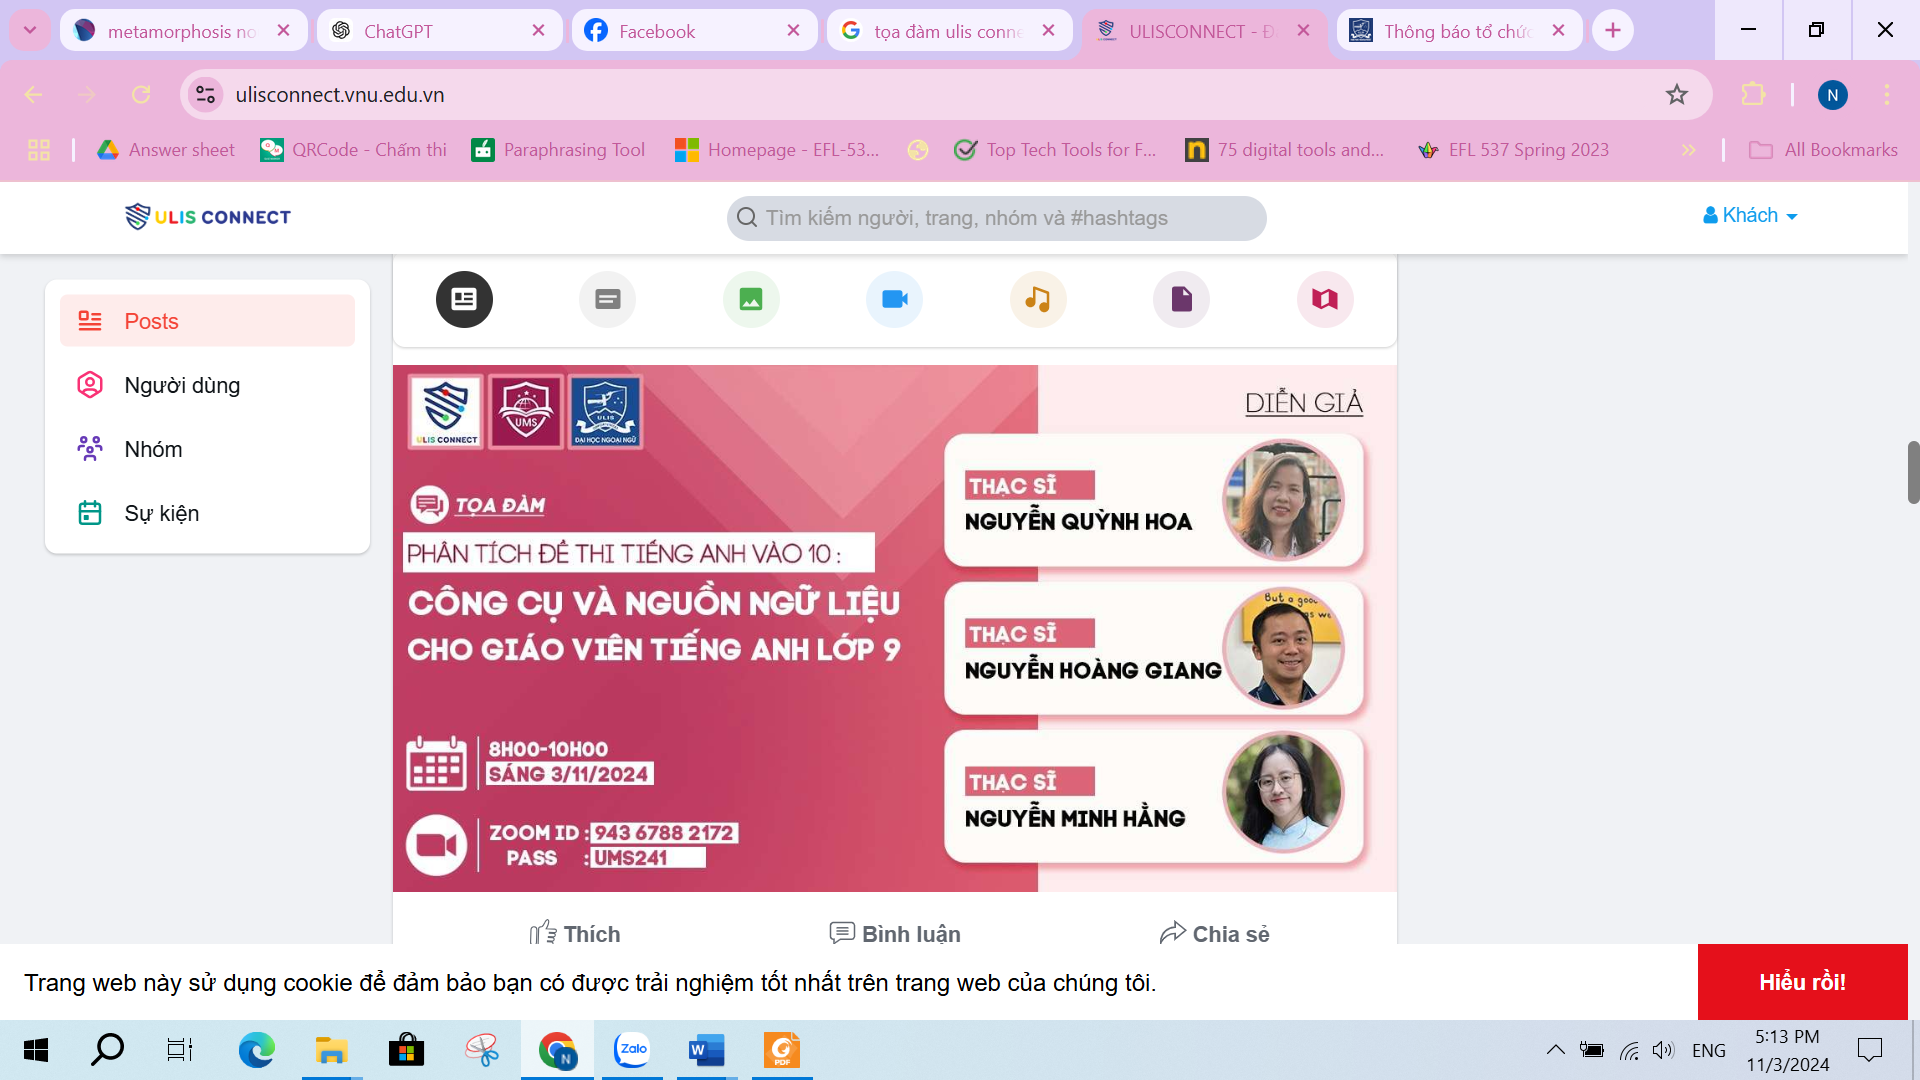Viewport: 1920px width, 1080px height.
Task: Share the post with Chia sẻ
Action: pos(1214,933)
